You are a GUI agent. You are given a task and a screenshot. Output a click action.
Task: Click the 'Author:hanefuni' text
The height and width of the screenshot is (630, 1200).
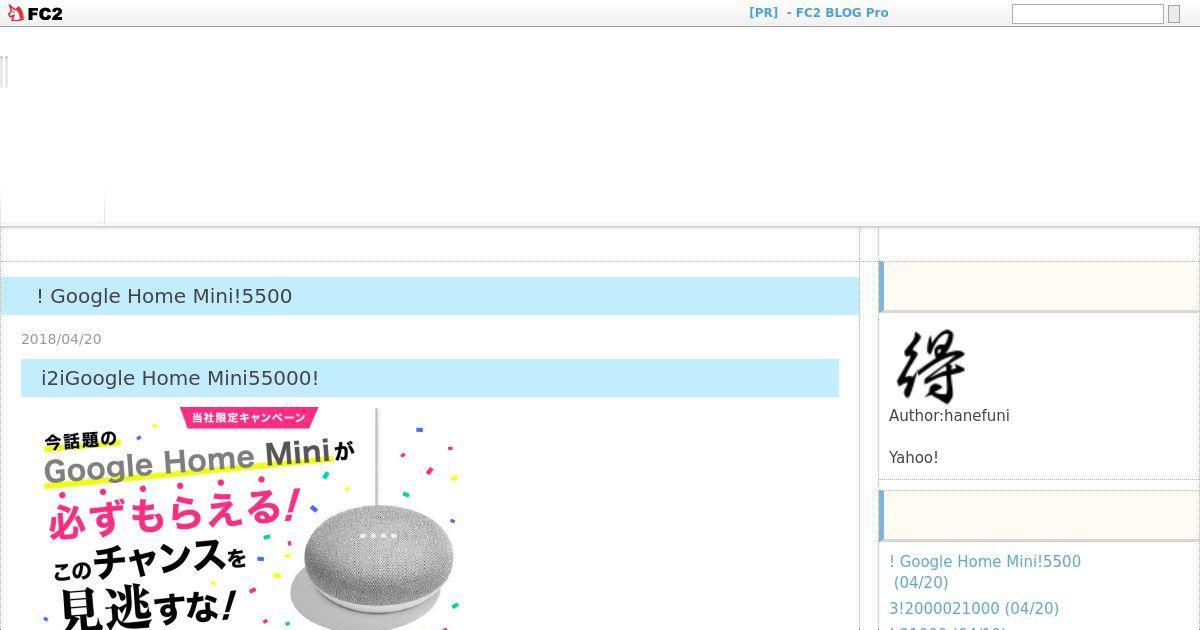[949, 416]
